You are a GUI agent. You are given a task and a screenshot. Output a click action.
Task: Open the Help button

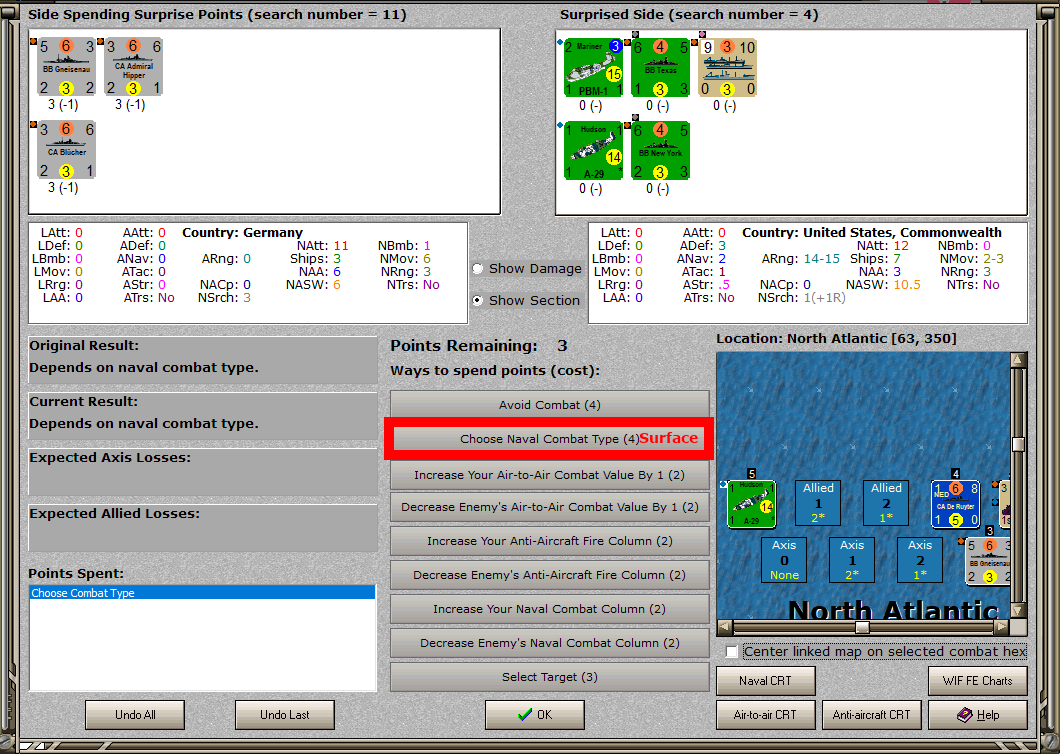click(x=978, y=715)
